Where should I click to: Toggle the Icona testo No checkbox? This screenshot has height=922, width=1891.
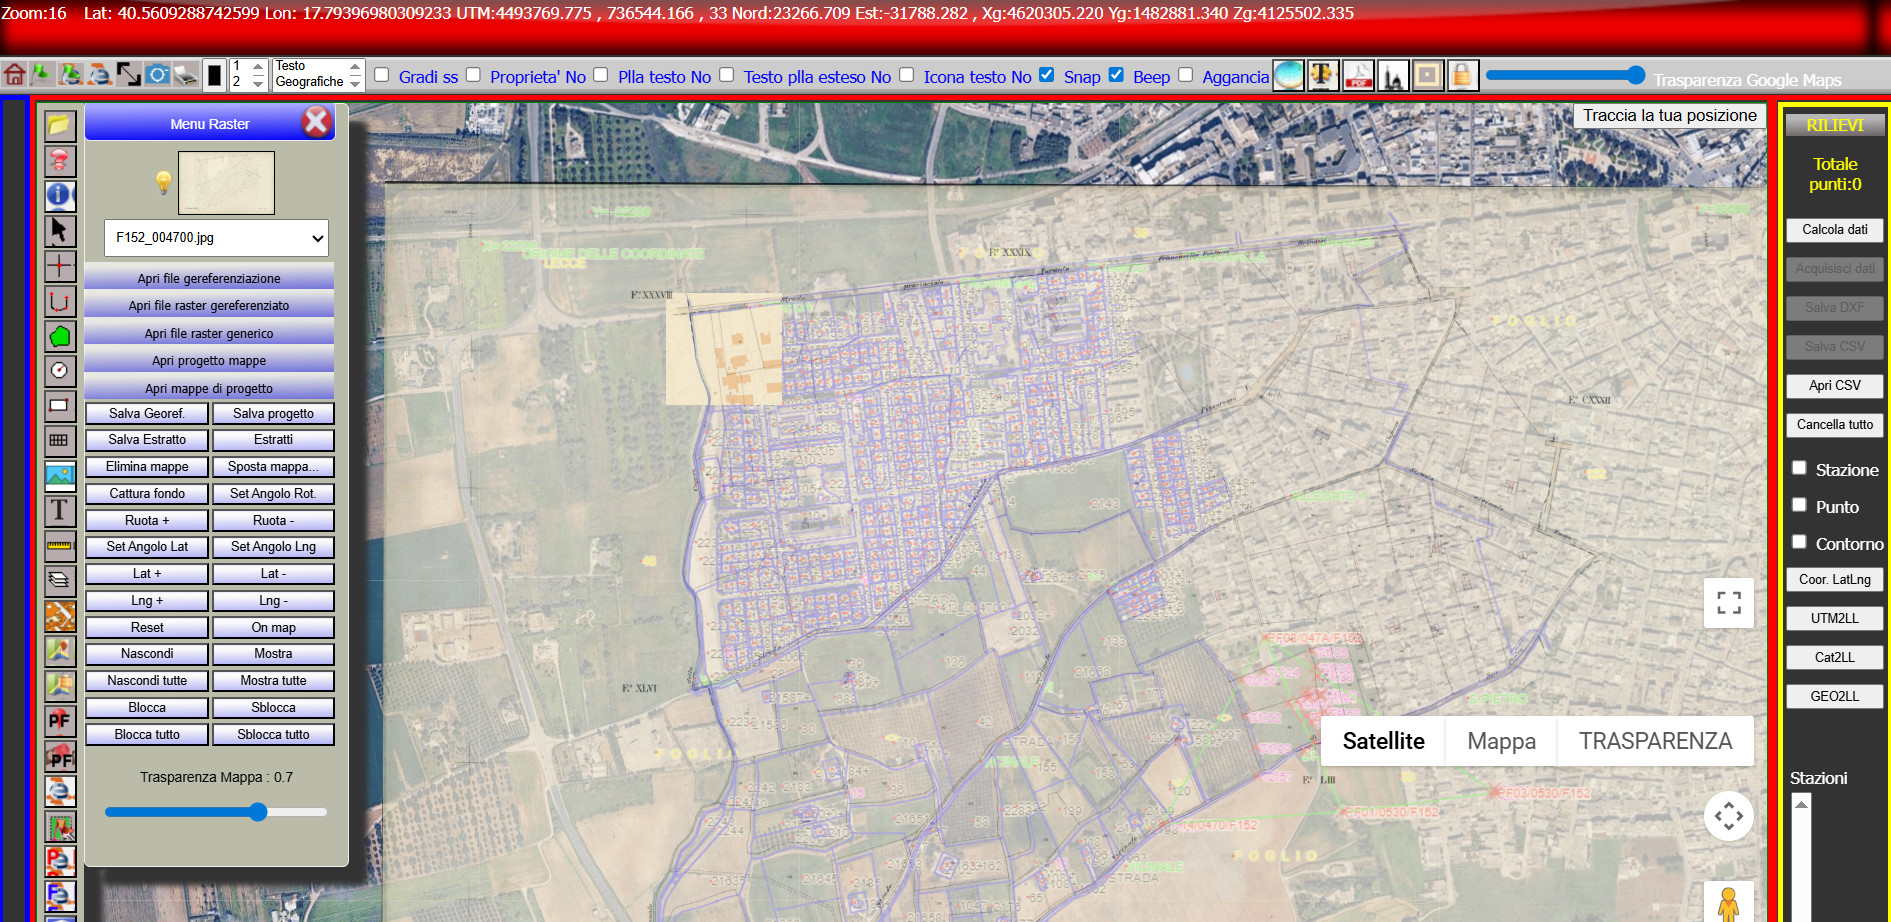[906, 75]
